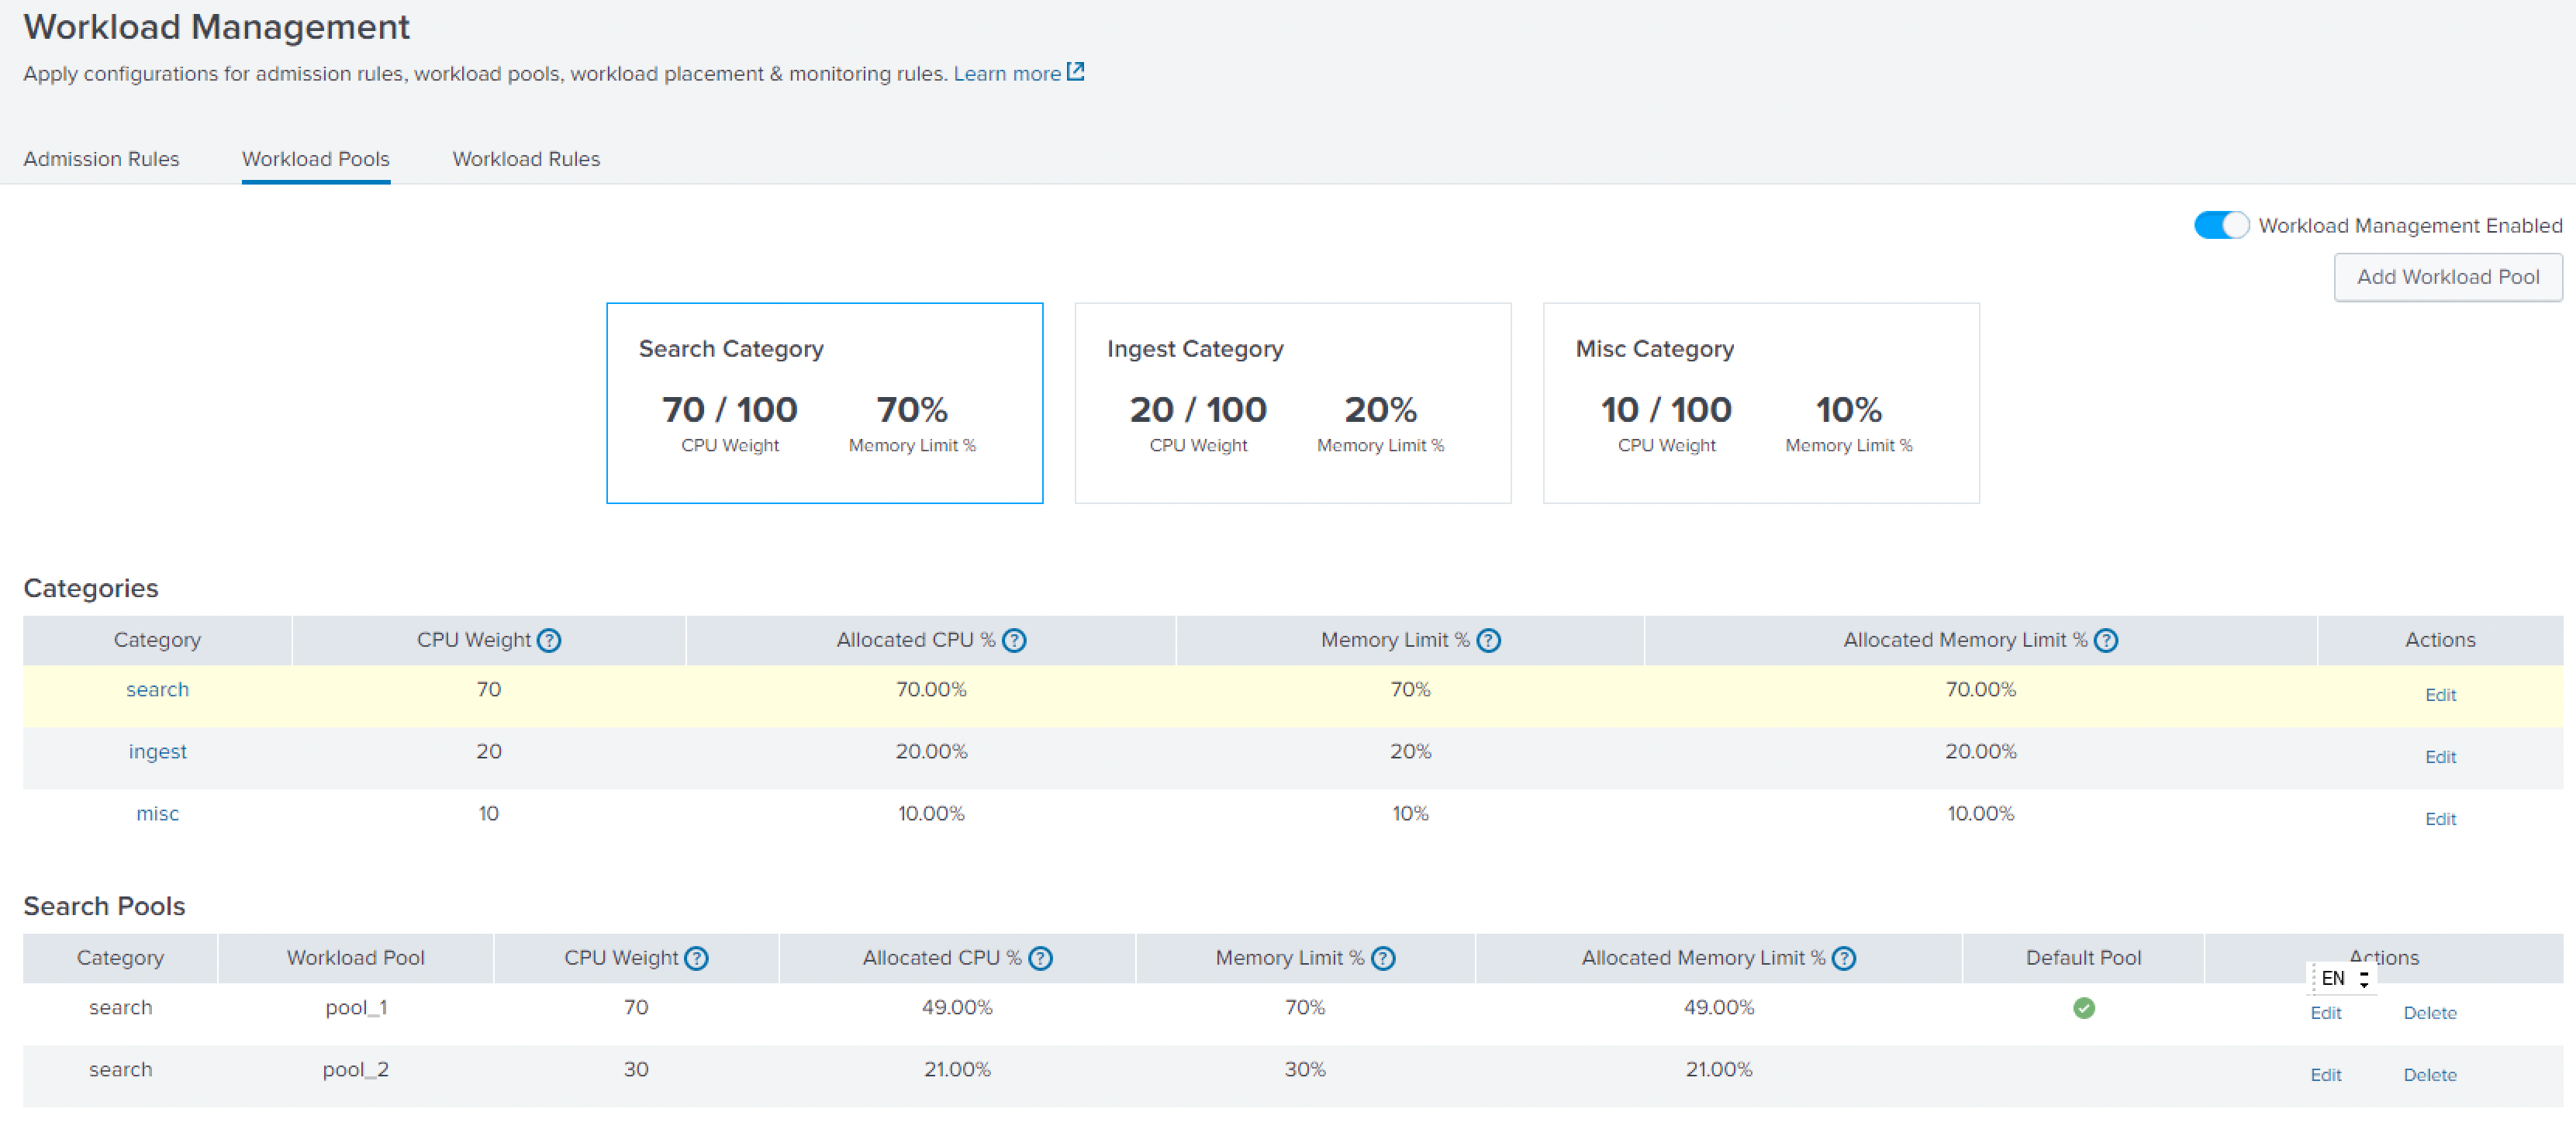2576x1126 pixels.
Task: Click Edit for pool_1 workload pool
Action: 2325,1013
